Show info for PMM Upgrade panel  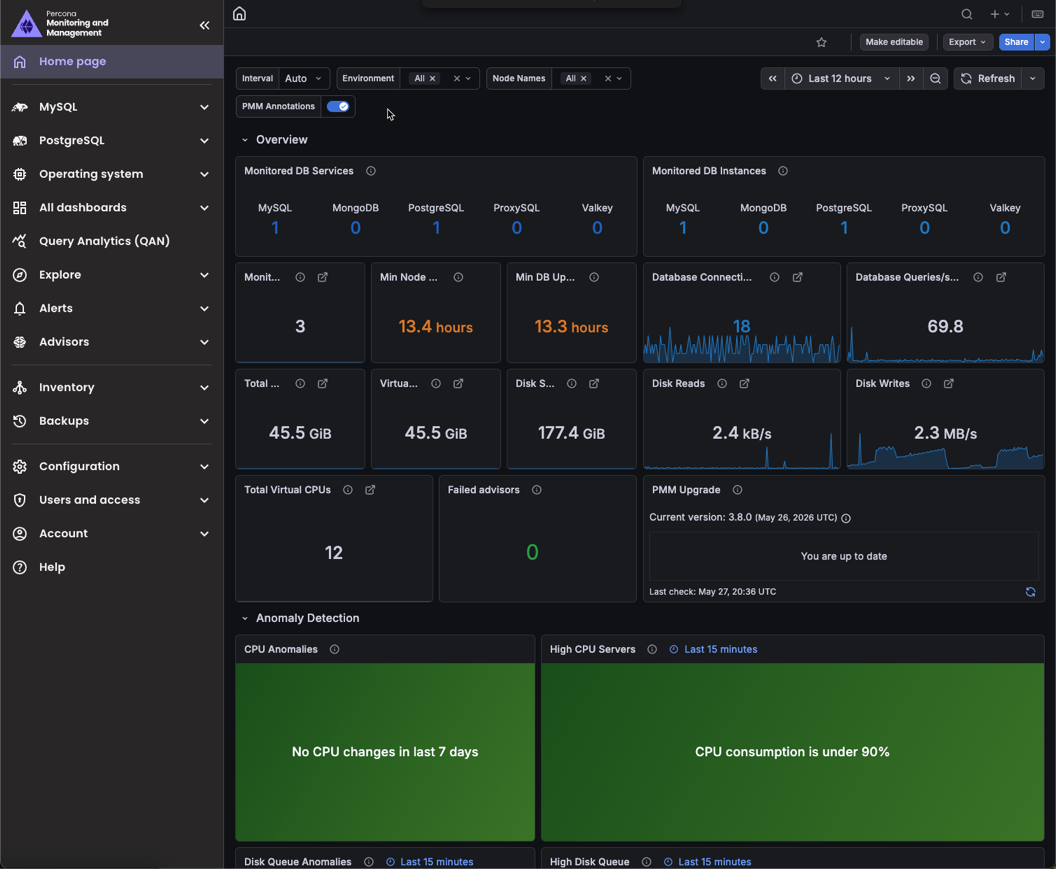click(x=737, y=490)
